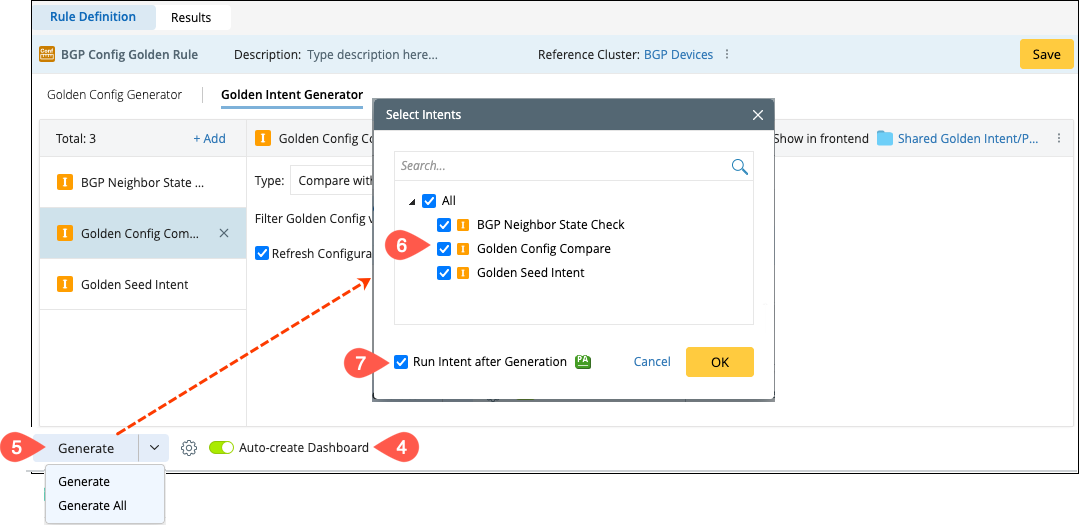Close the Select Intents dialog
This screenshot has height=526, width=1079.
pos(758,115)
